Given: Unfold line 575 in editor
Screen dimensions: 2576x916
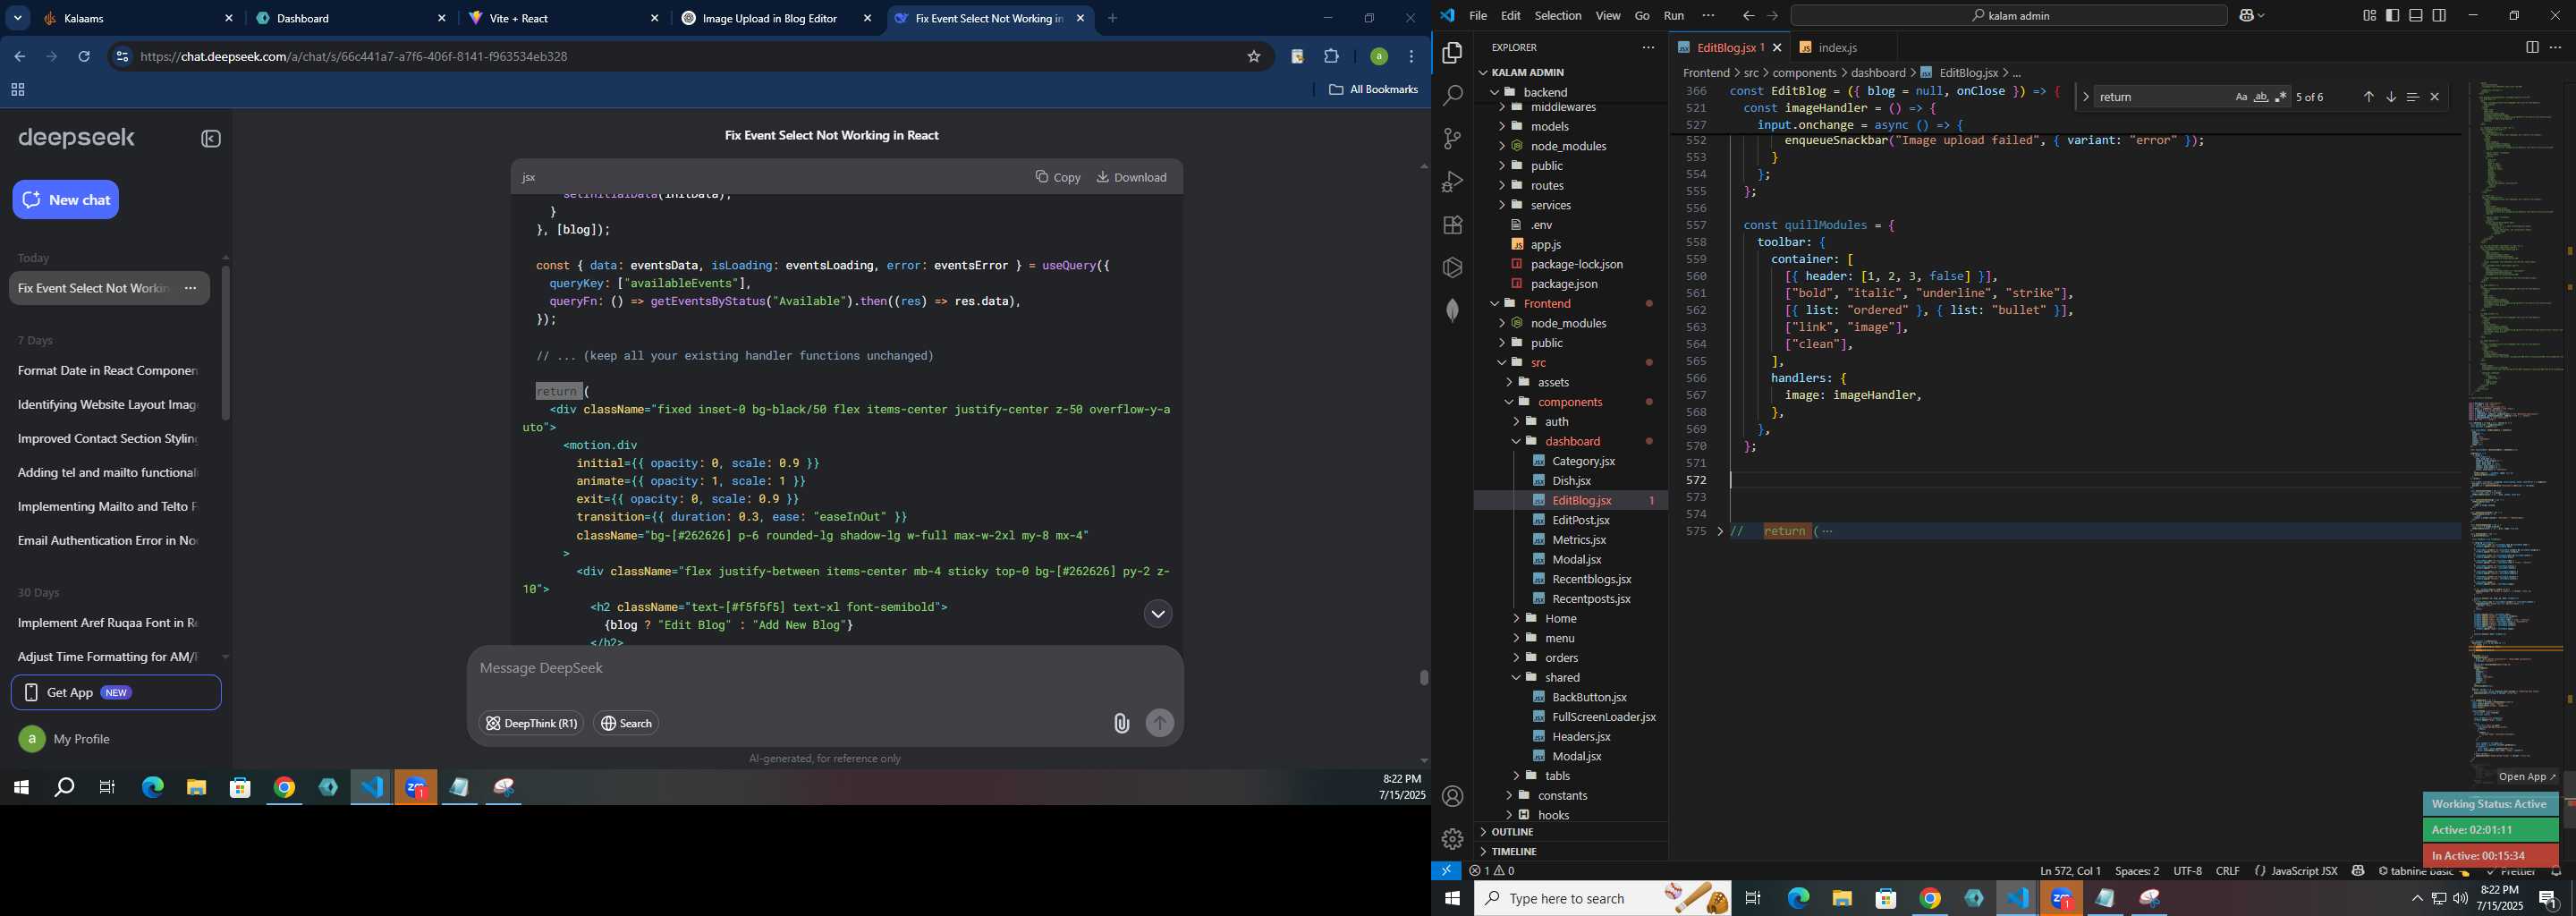Looking at the screenshot, I should pyautogui.click(x=1720, y=531).
